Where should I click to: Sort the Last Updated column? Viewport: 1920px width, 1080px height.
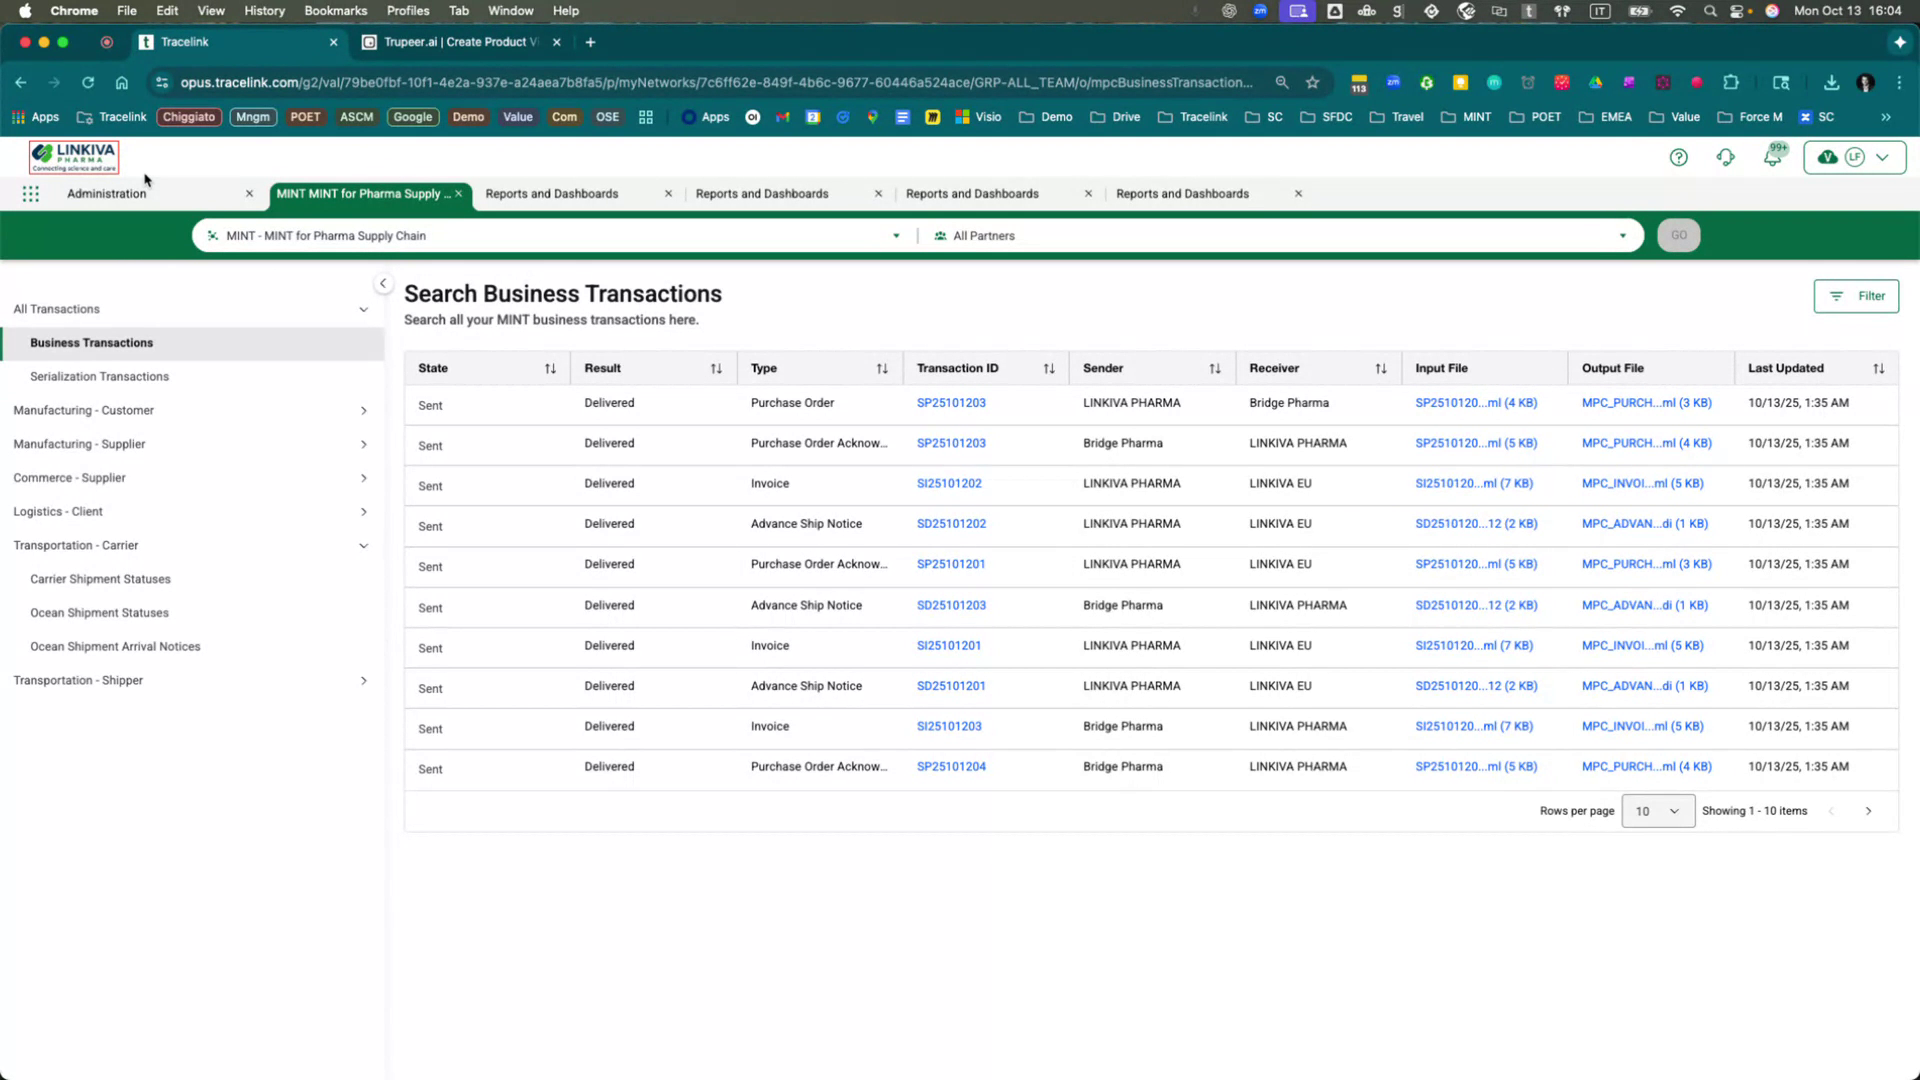(x=1880, y=368)
